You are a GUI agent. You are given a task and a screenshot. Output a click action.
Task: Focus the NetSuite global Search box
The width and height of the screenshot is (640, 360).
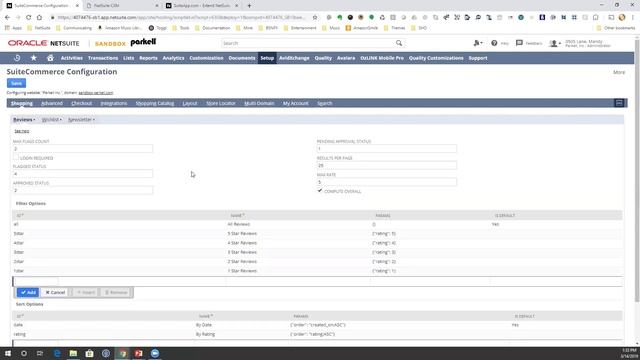tap(308, 43)
